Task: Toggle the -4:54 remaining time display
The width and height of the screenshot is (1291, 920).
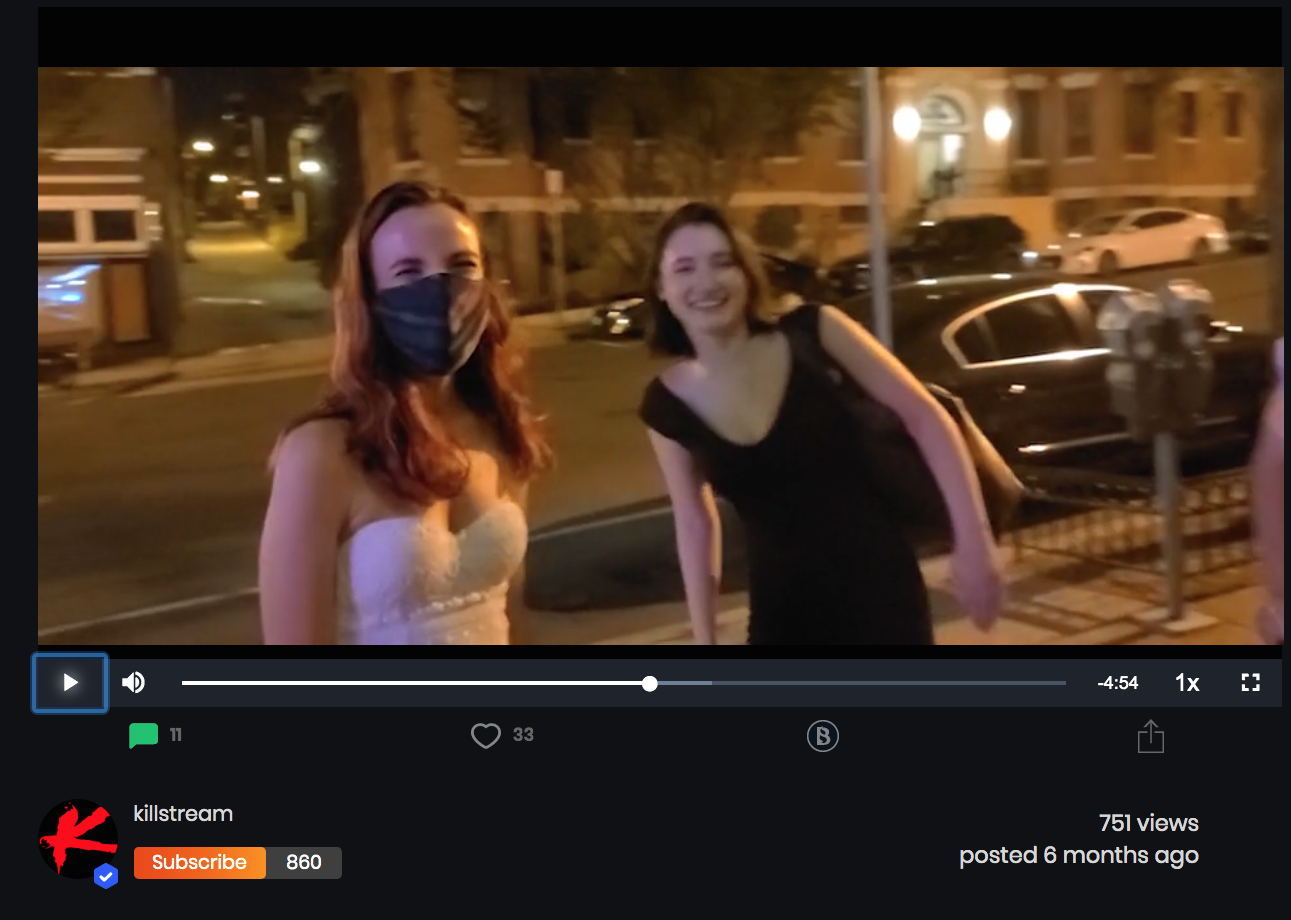Action: 1117,683
